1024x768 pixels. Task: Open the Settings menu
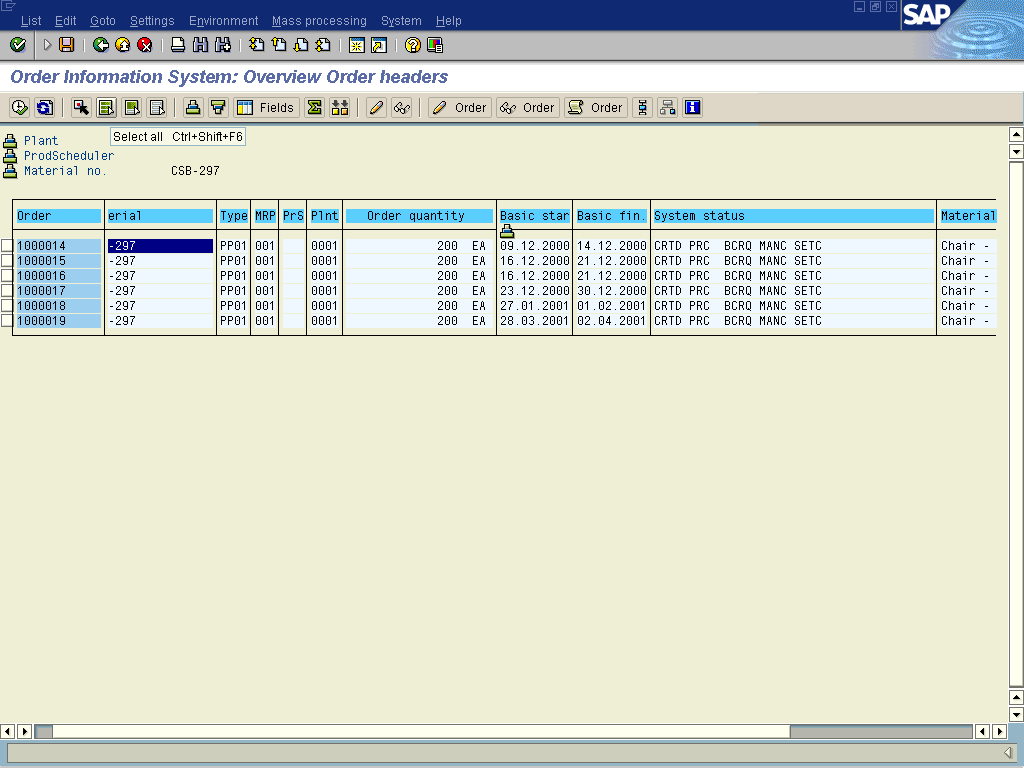(152, 21)
